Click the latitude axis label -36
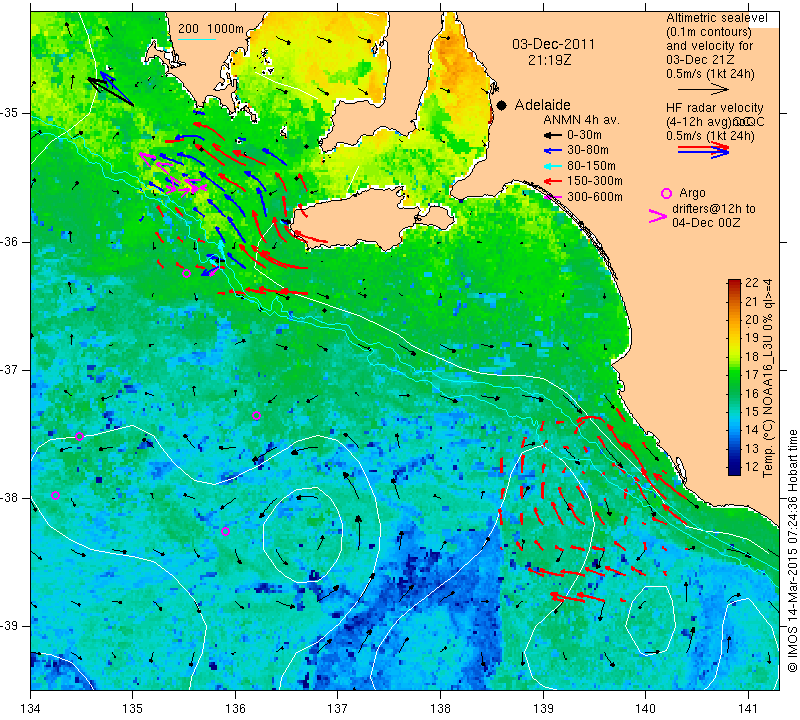Viewport: 800px width, 720px height. point(10,241)
